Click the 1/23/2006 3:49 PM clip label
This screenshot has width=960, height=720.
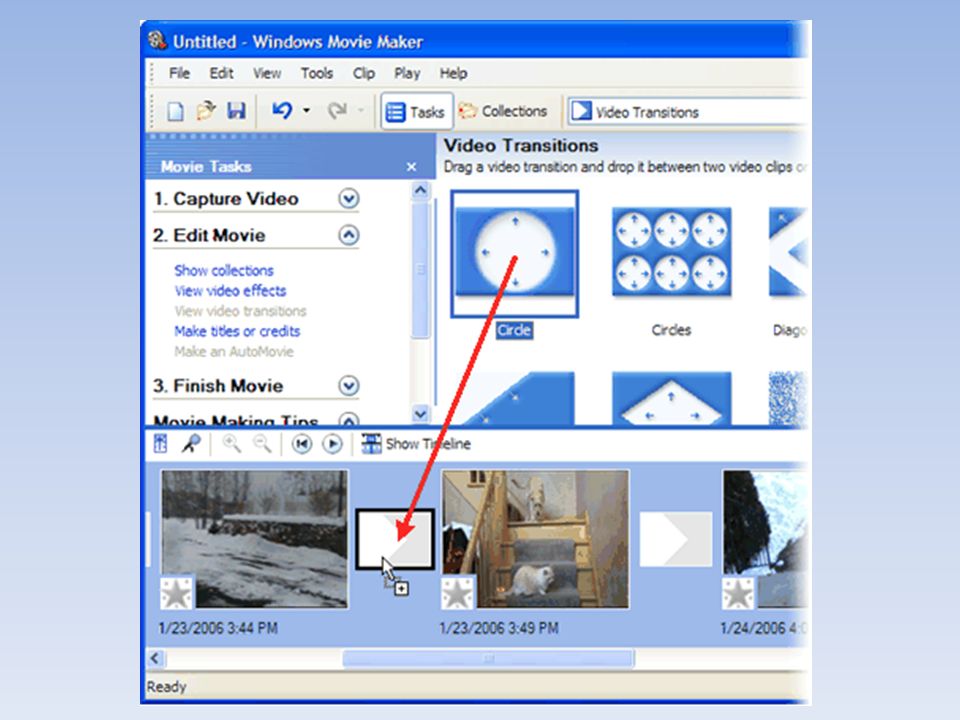(x=499, y=628)
